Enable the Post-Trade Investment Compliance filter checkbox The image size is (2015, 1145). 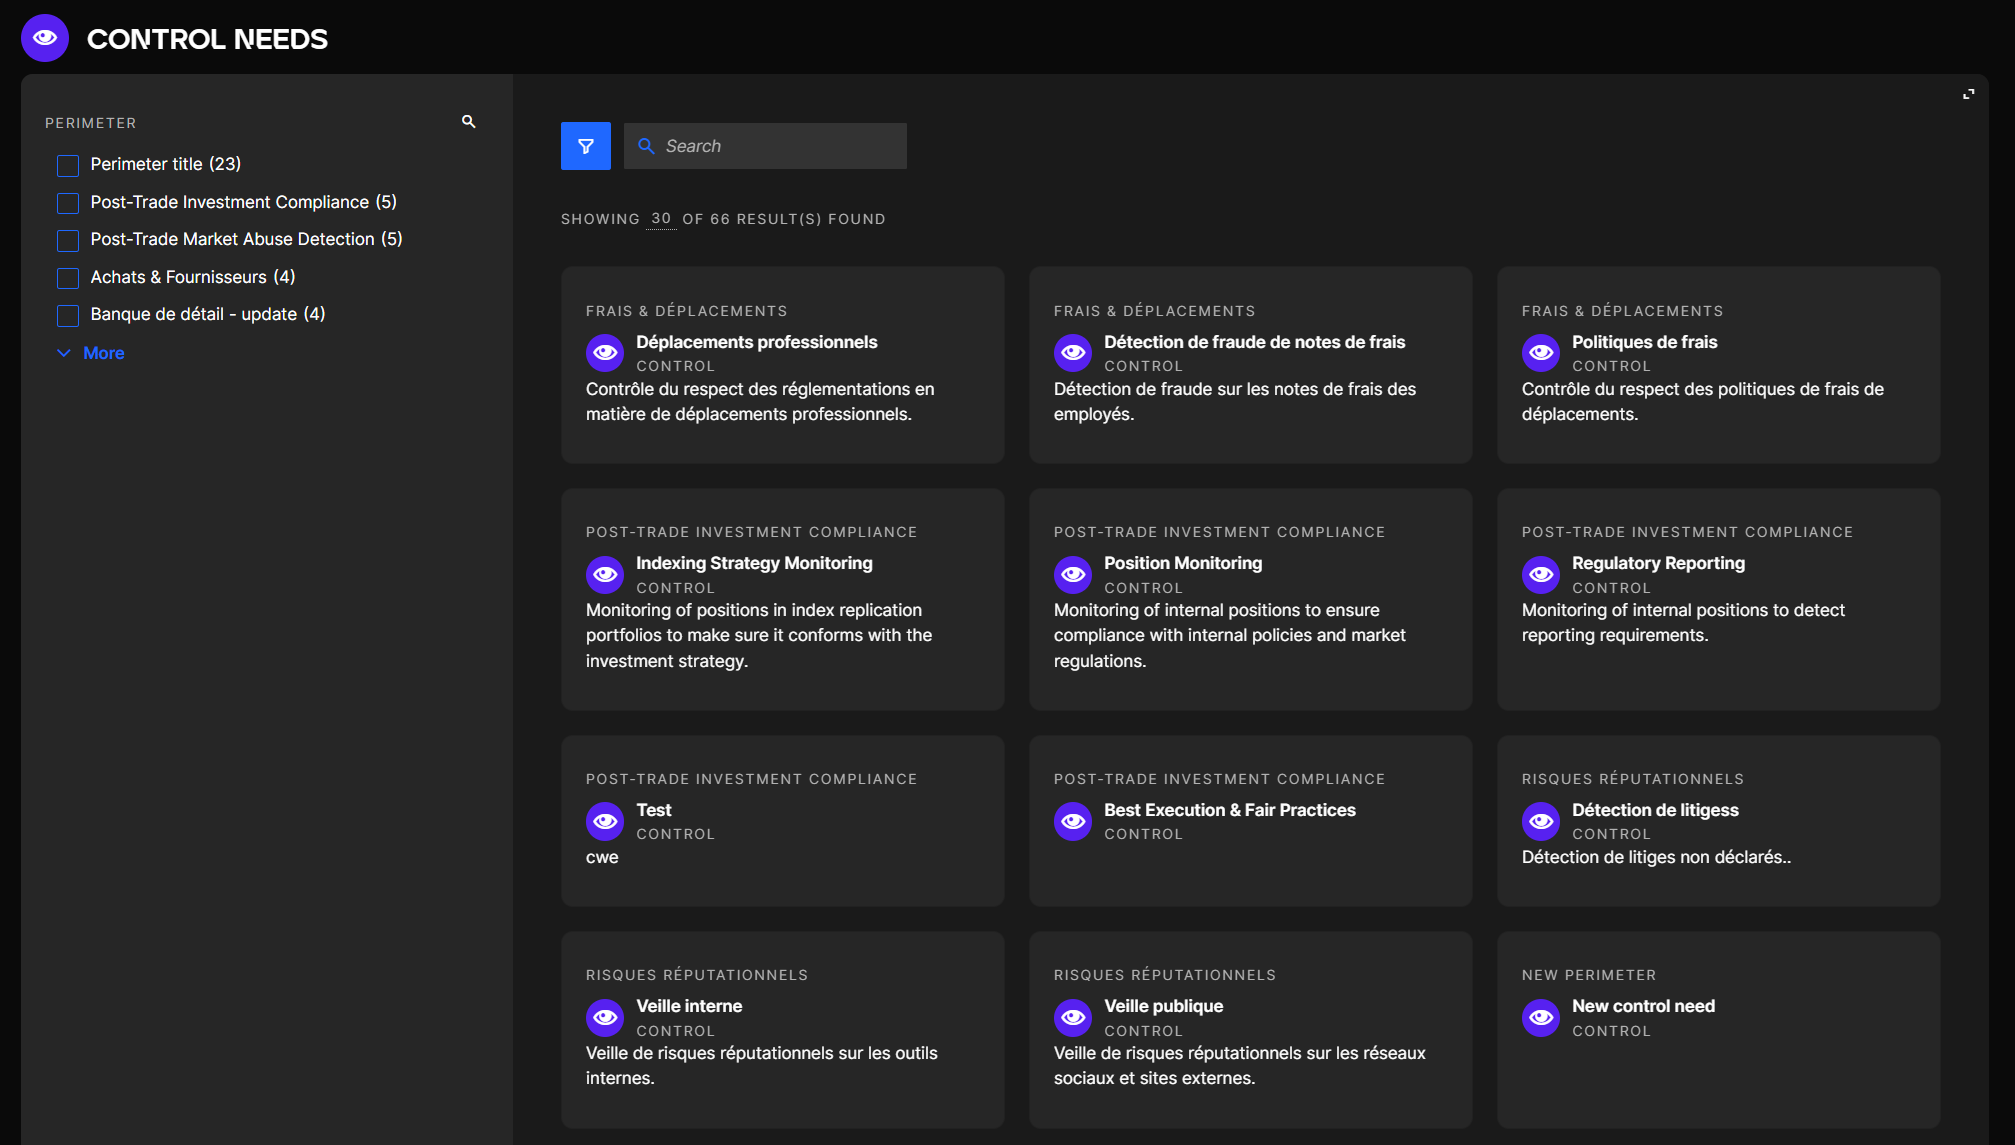tap(68, 203)
